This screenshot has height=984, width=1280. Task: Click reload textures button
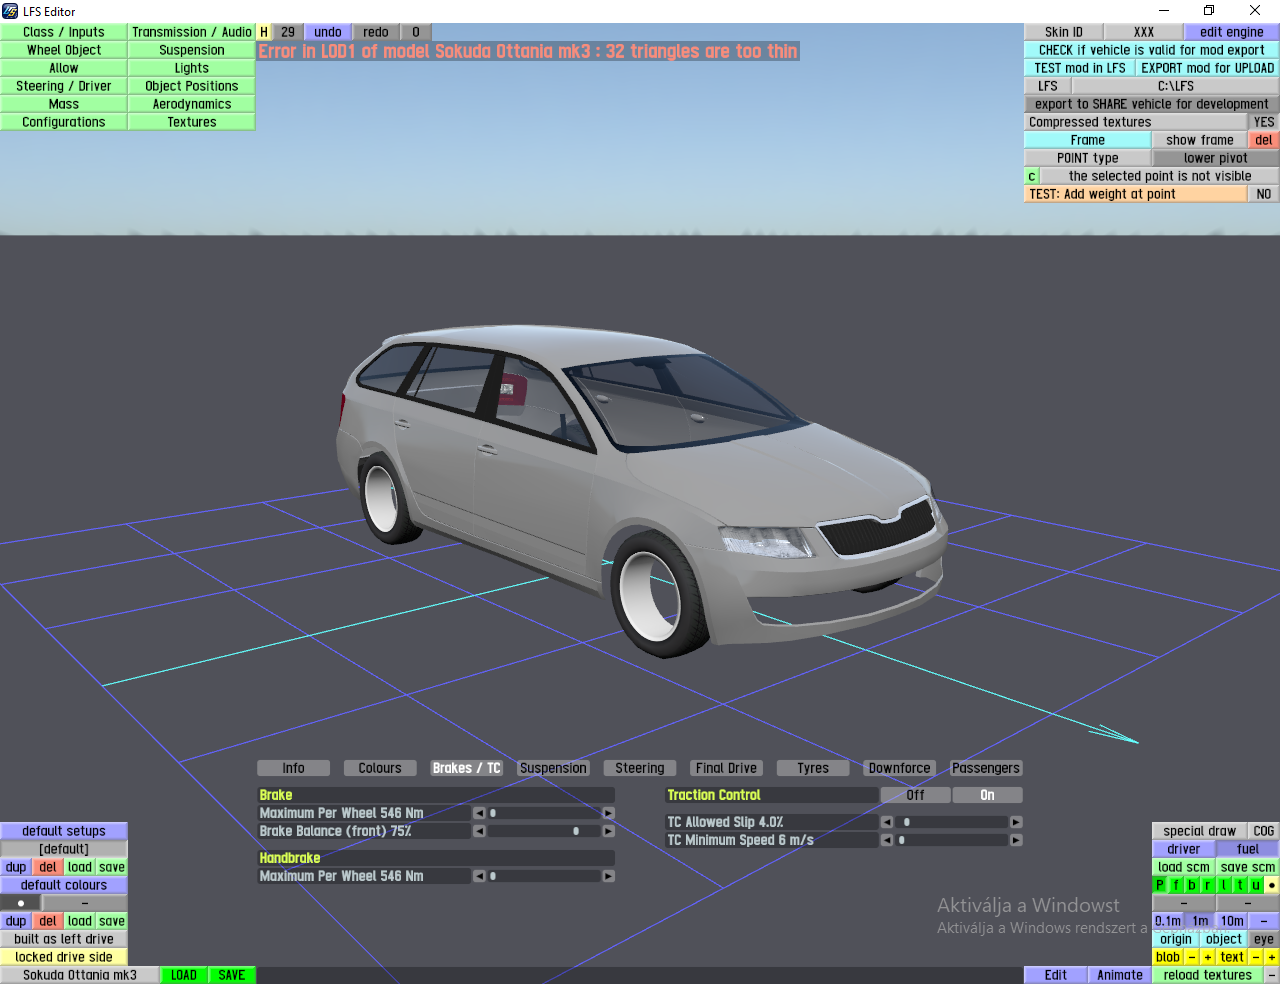(x=1208, y=975)
